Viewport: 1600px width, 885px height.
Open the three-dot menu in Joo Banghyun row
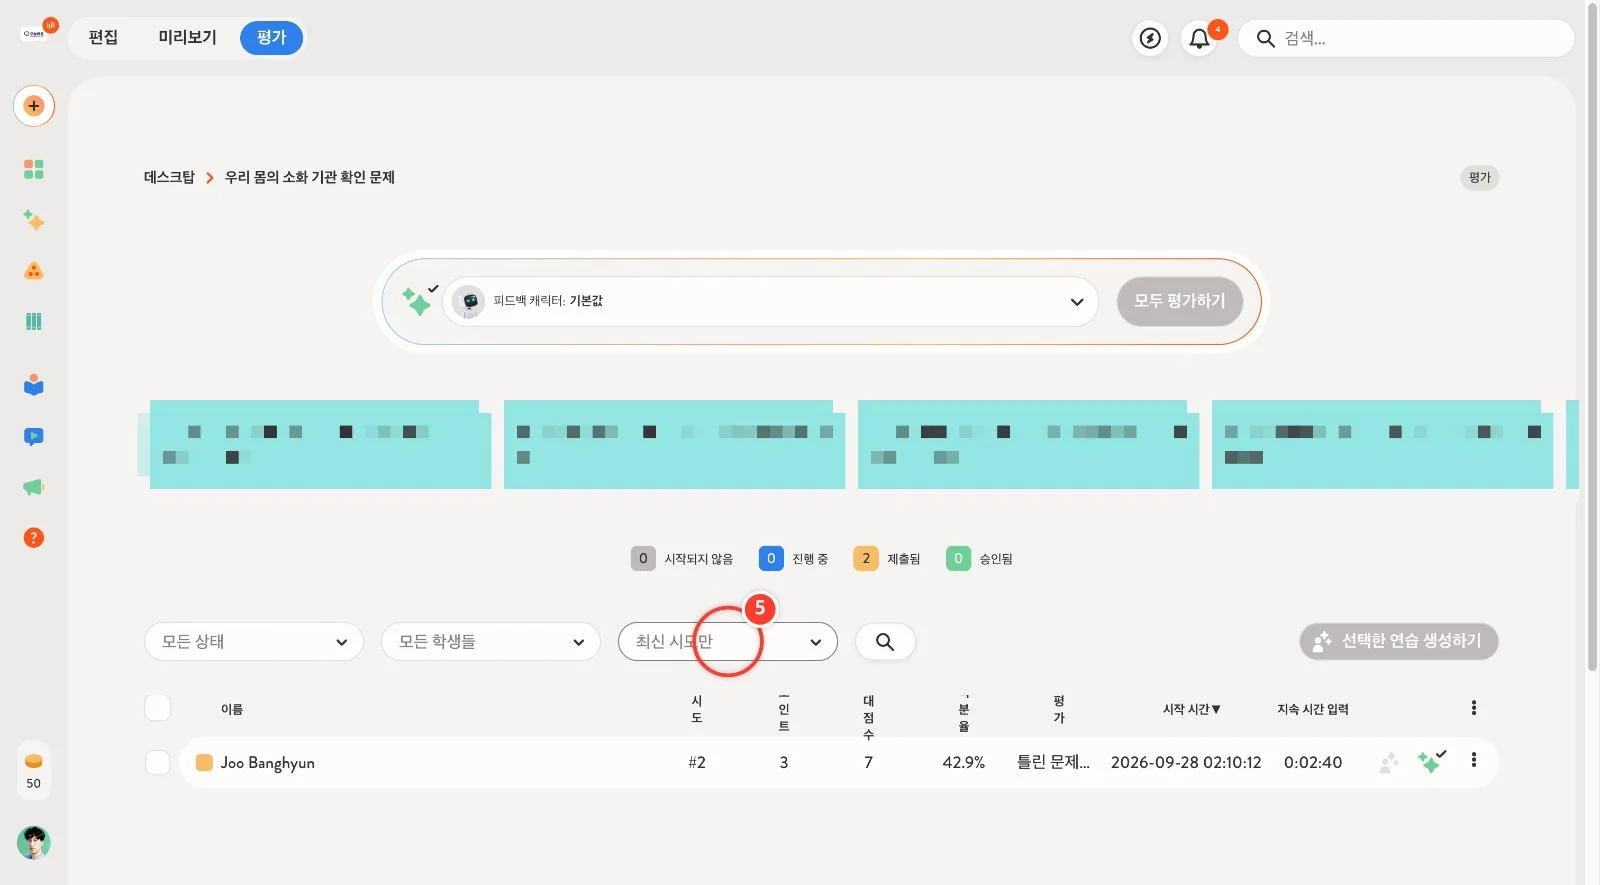[1474, 760]
